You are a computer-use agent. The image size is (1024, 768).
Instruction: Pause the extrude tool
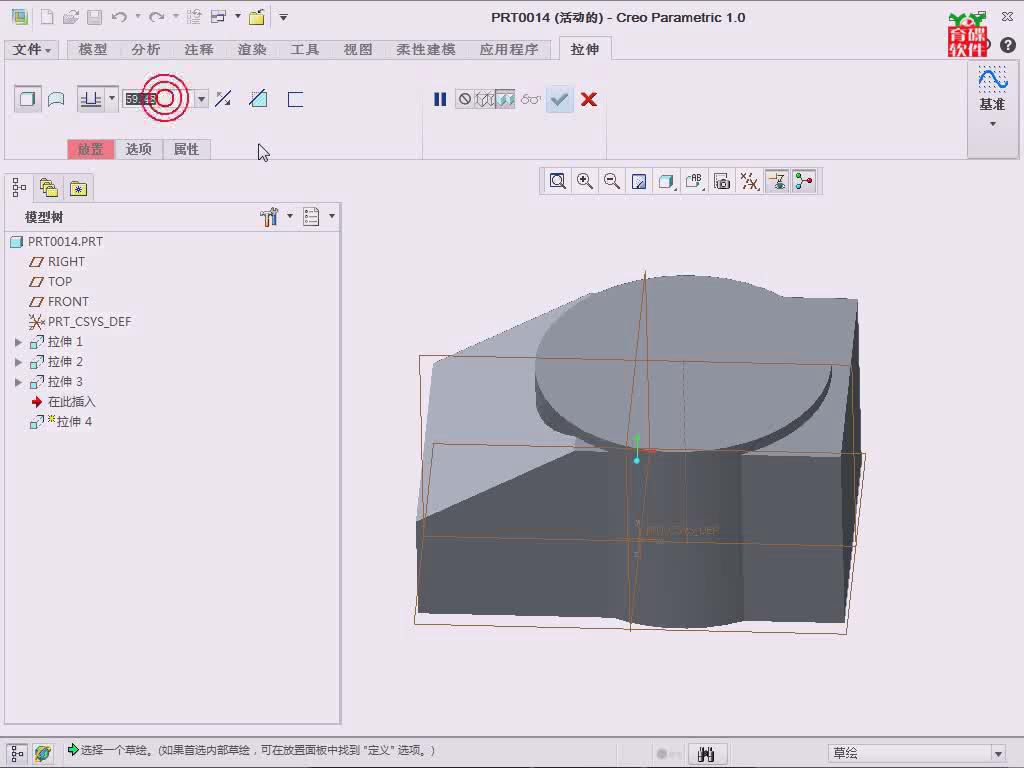440,99
